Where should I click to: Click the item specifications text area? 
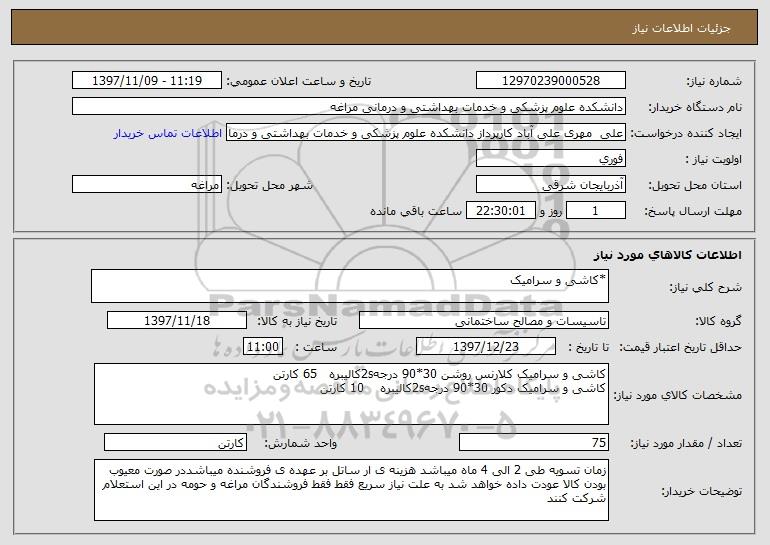[351, 394]
